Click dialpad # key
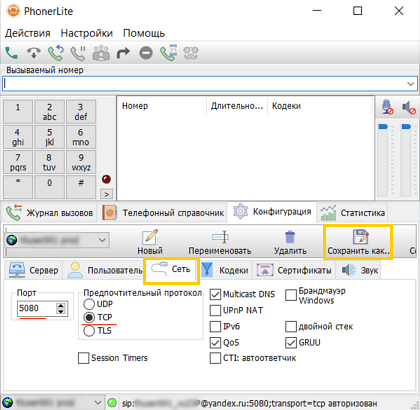 tap(81, 187)
